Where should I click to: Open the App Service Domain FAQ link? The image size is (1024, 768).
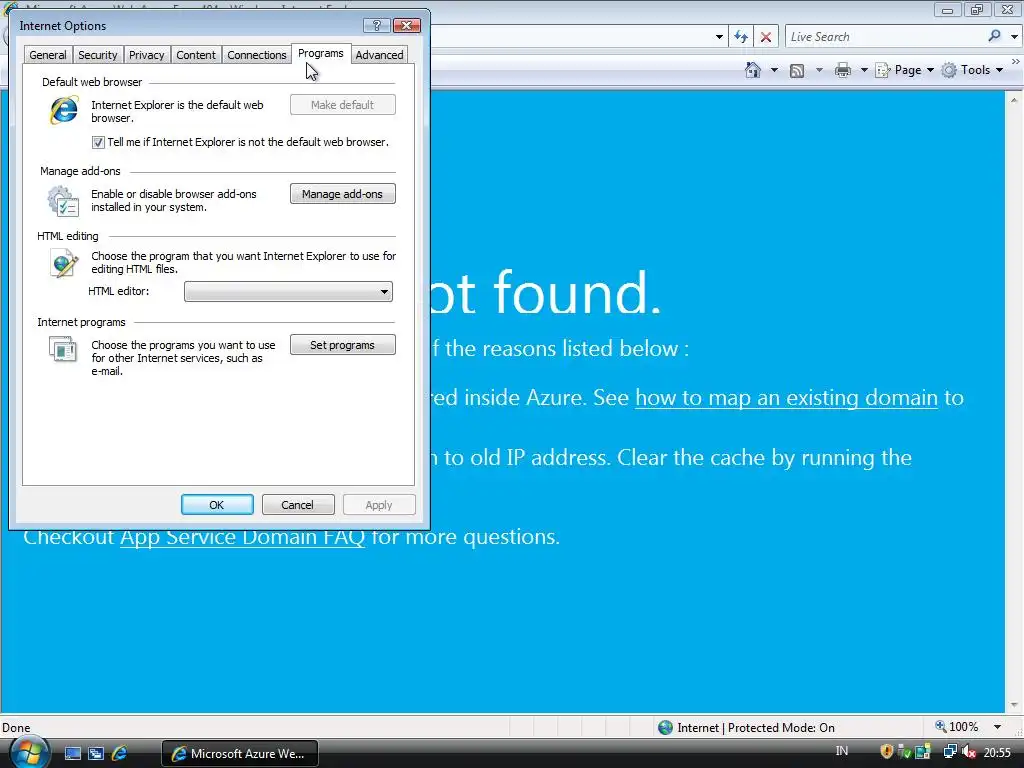point(242,537)
